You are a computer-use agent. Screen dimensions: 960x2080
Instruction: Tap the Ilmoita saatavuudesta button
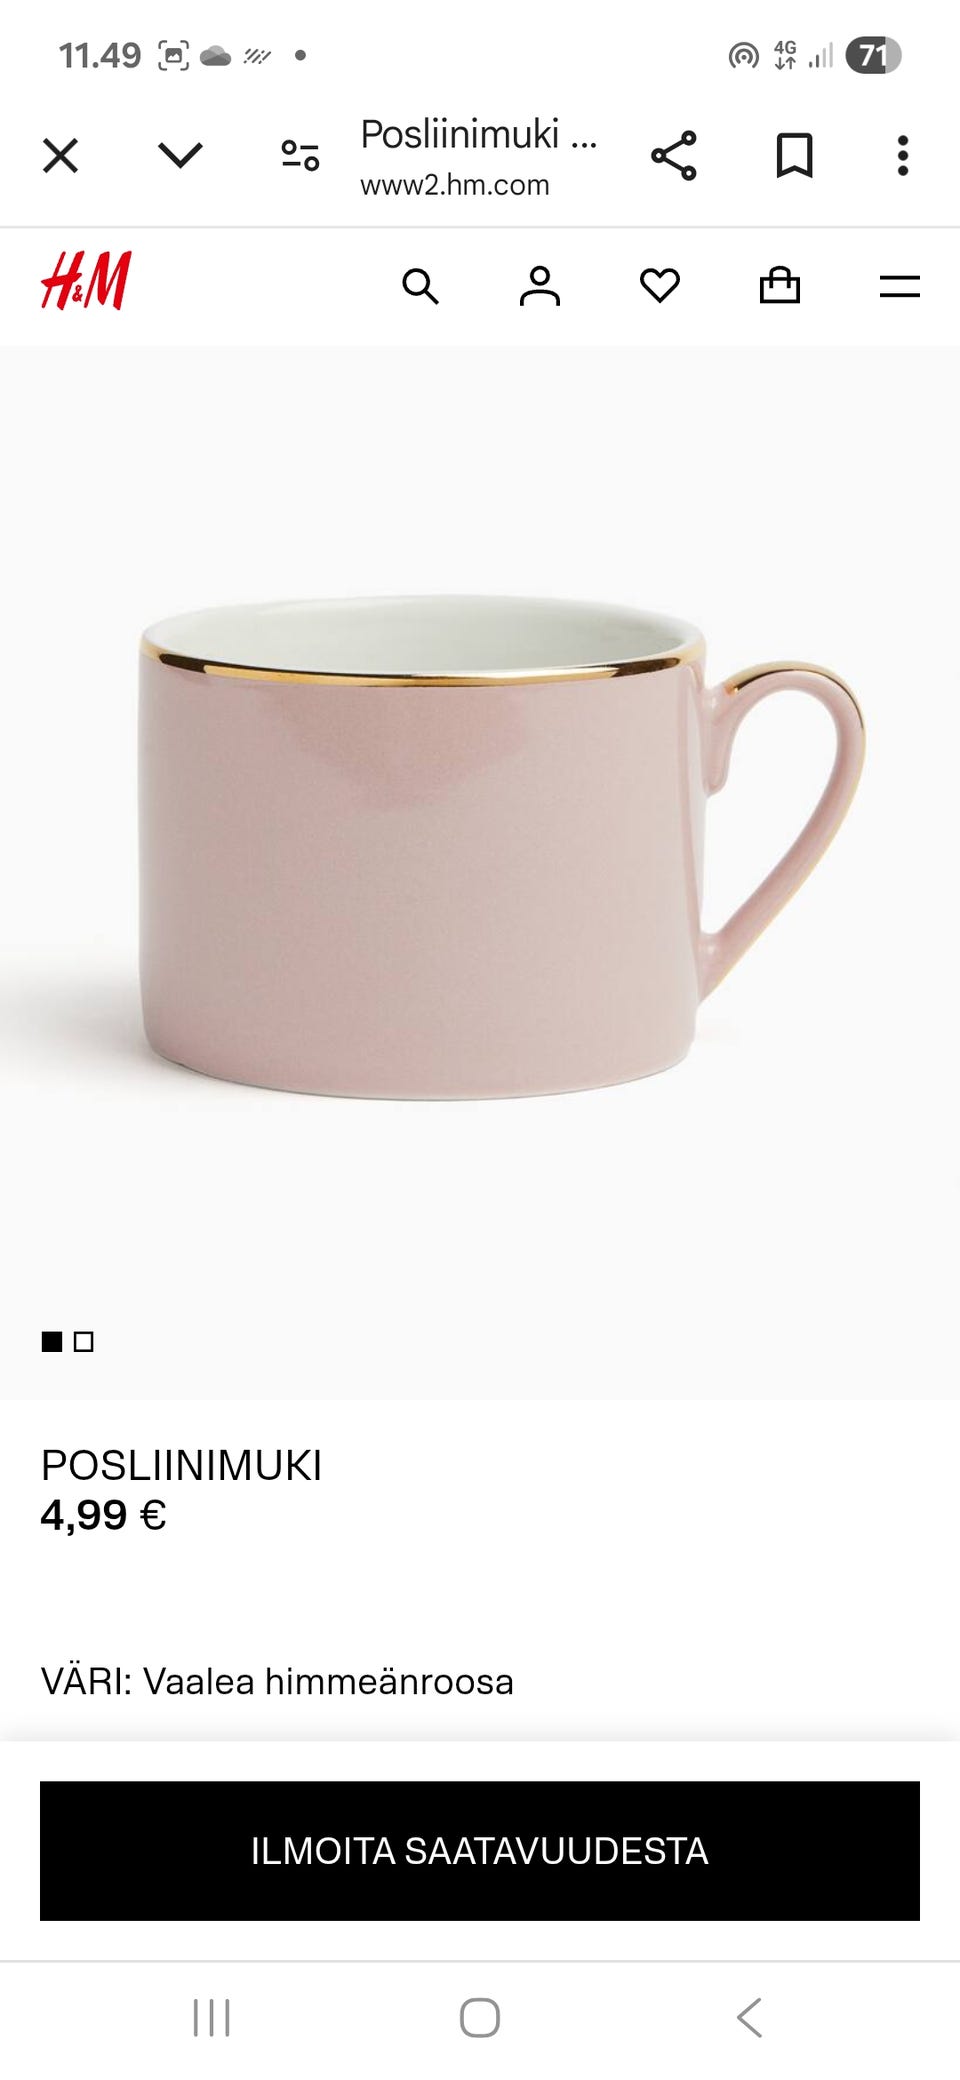480,1851
